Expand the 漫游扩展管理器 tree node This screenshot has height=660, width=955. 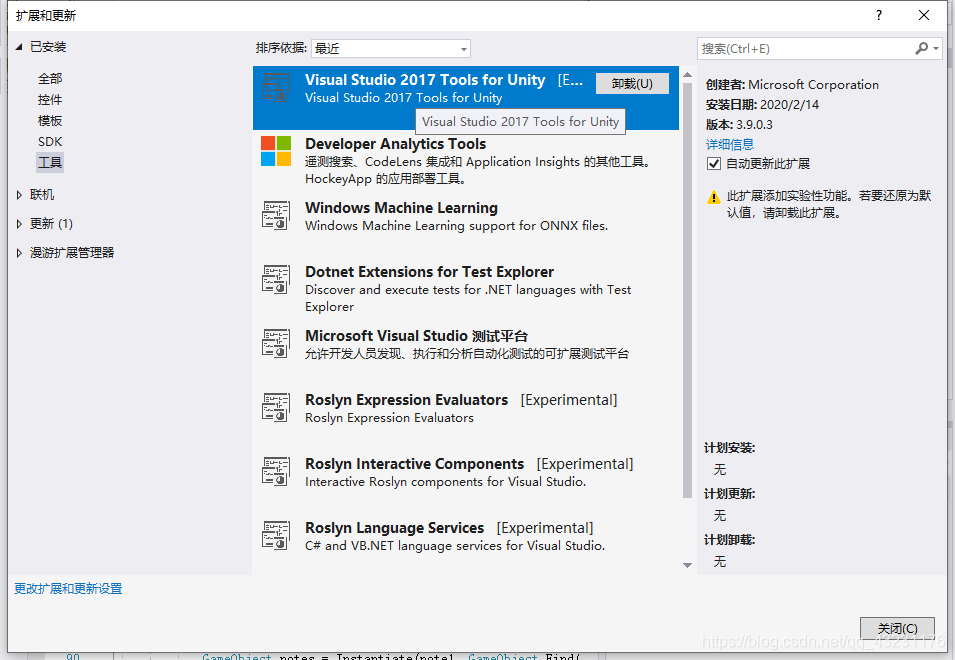pyautogui.click(x=19, y=253)
